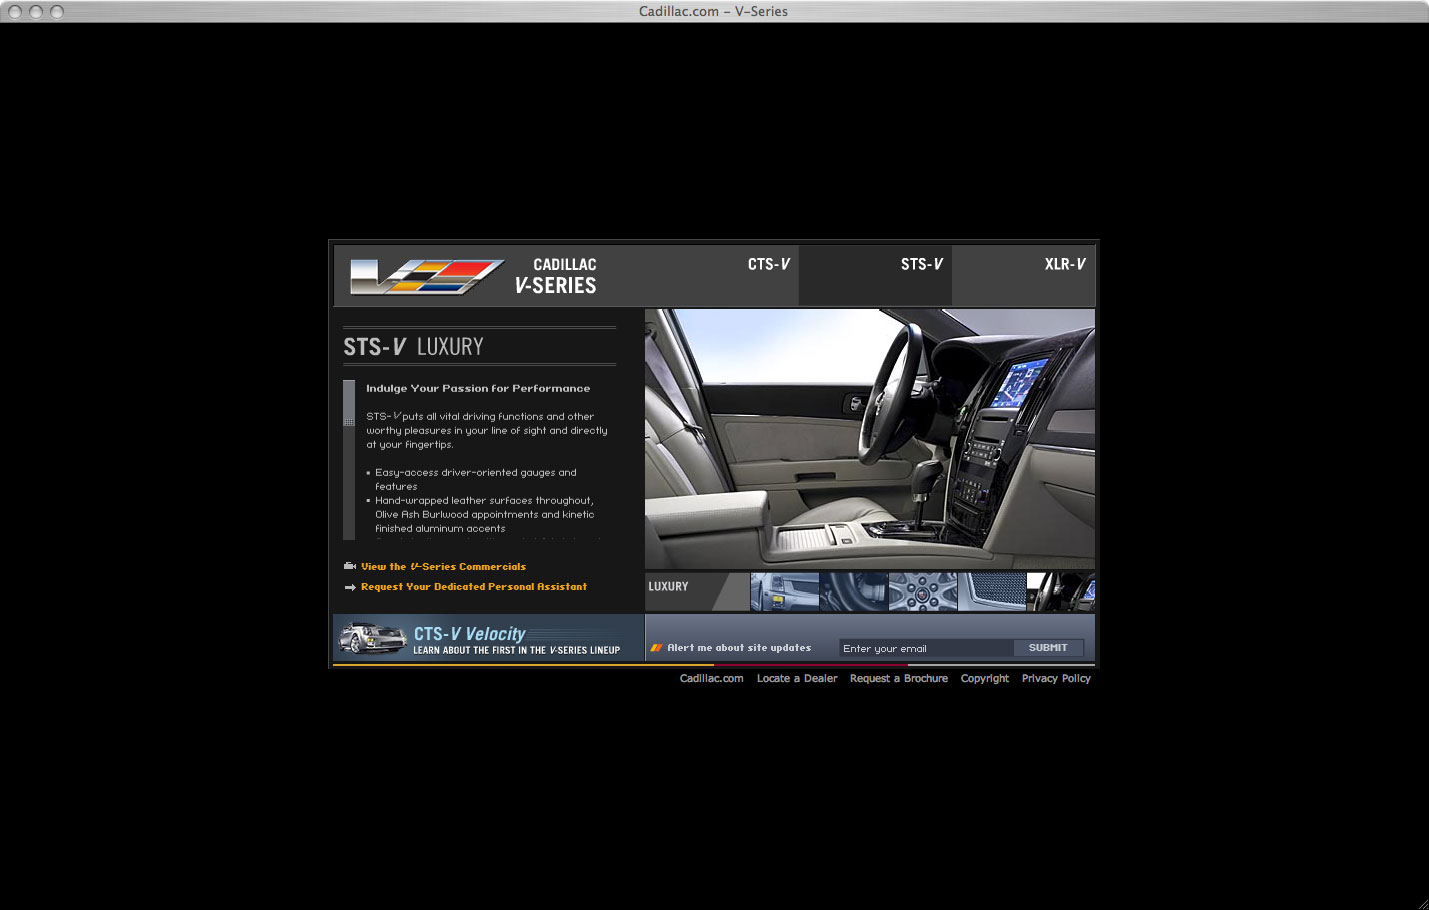Click the SUBMIT button
This screenshot has height=910, width=1429.
[x=1048, y=648]
